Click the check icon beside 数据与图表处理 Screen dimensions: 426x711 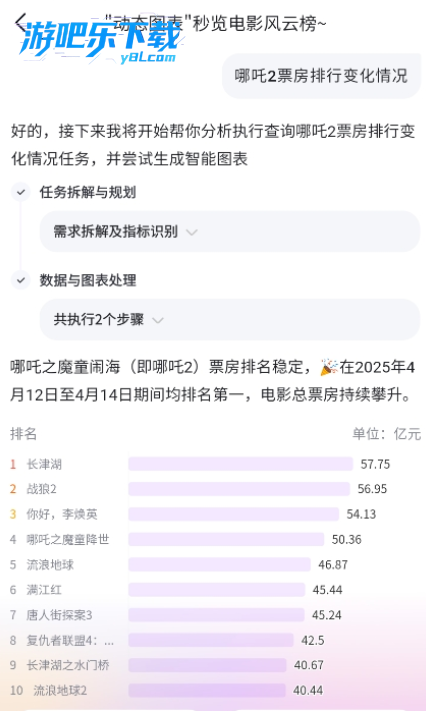pos(20,280)
